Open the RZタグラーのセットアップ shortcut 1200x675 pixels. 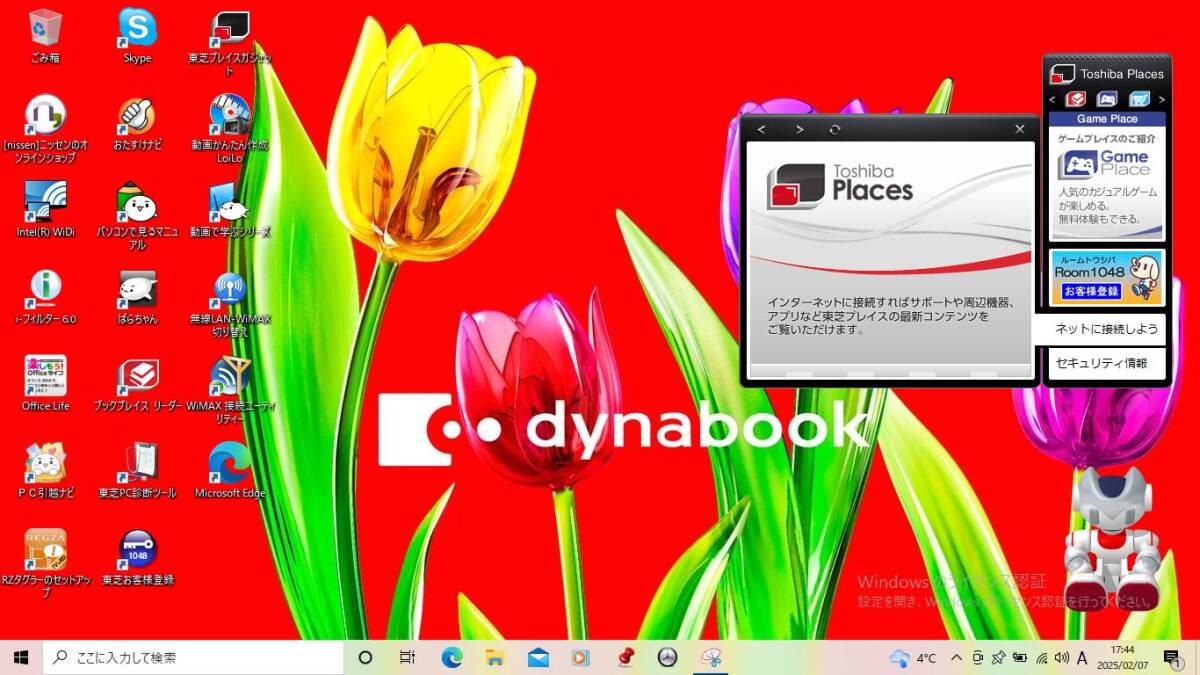coord(45,564)
